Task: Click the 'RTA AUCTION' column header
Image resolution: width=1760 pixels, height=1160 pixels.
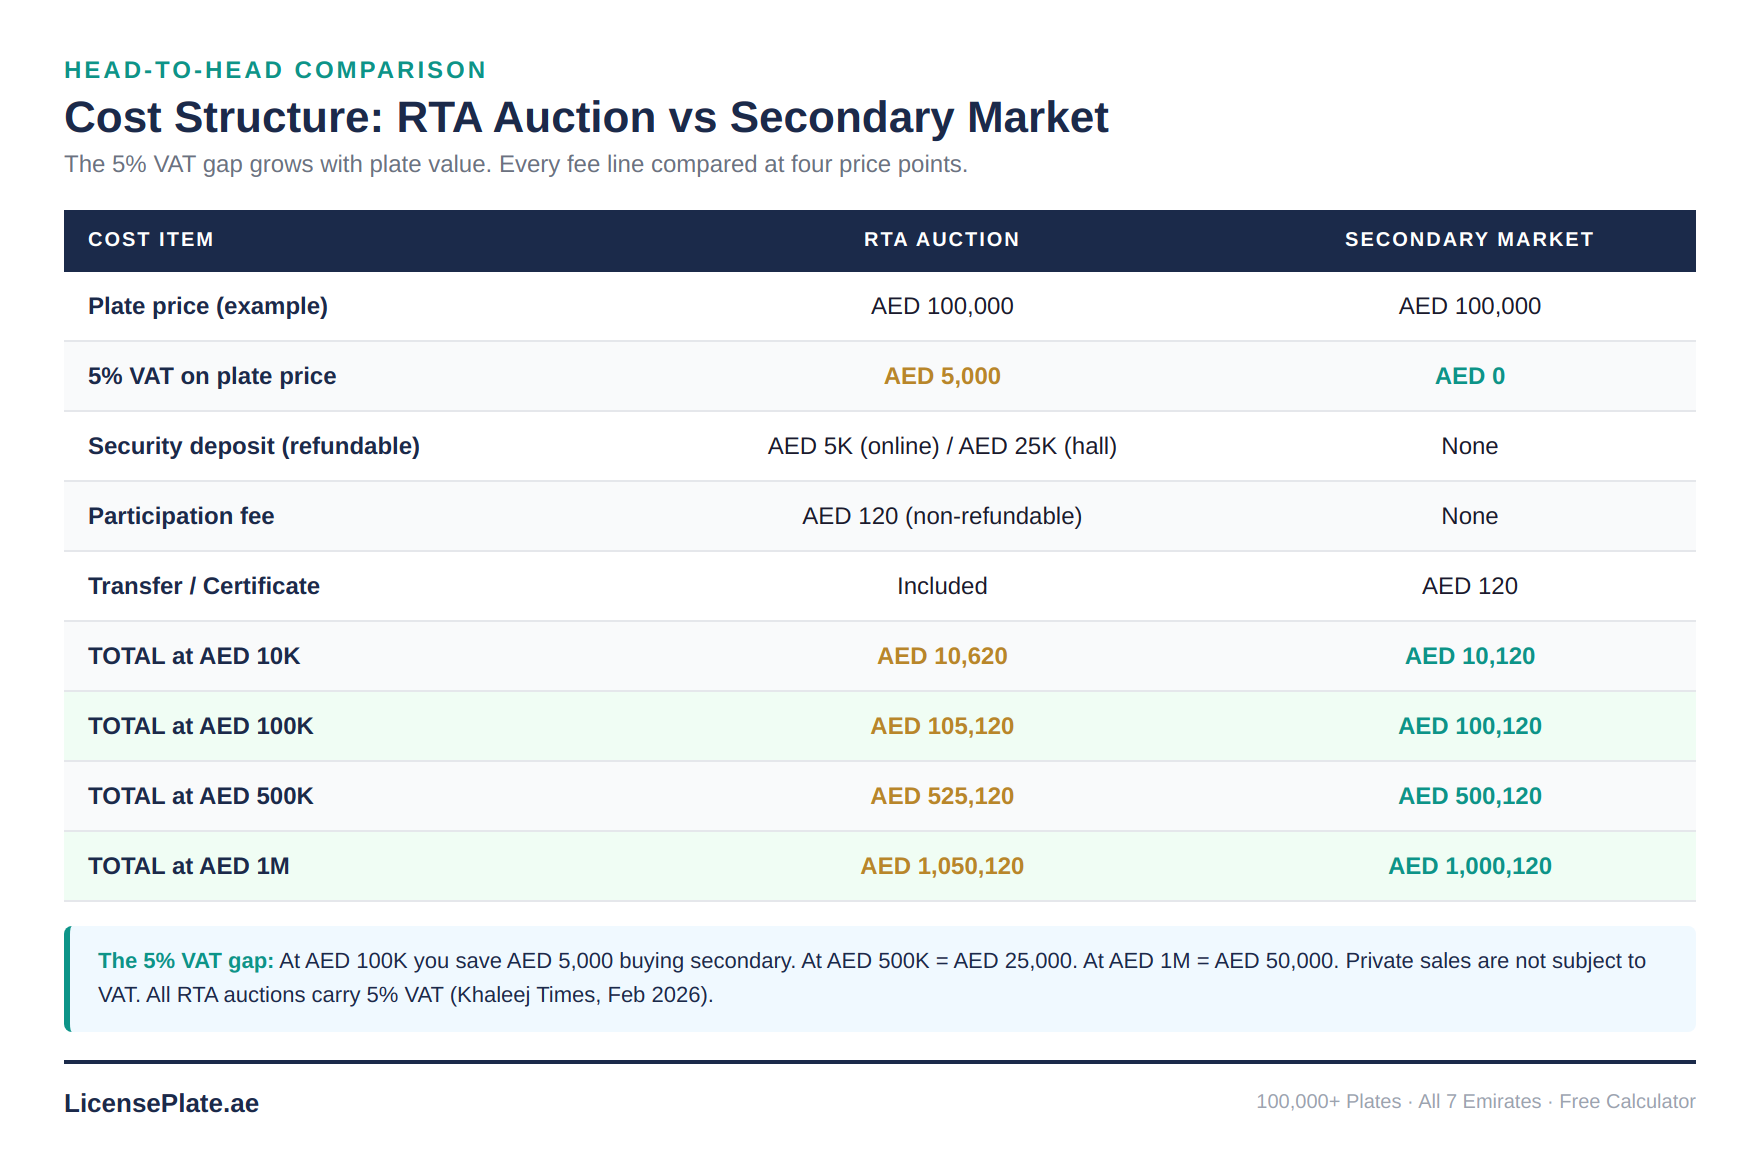Action: (941, 240)
